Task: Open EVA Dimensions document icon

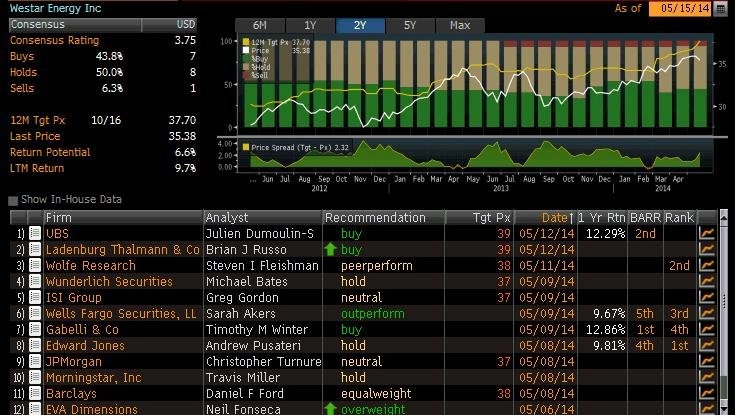Action: (x=35, y=408)
